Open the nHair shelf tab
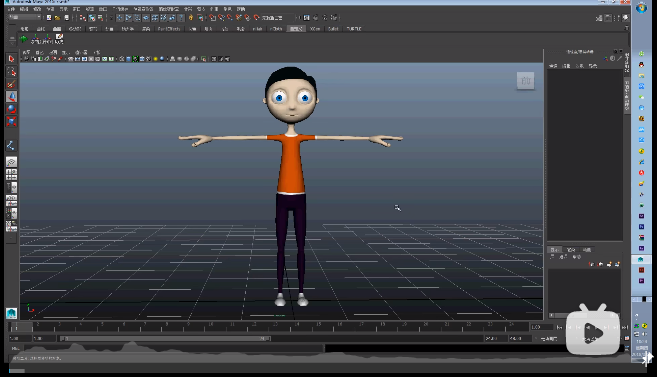The height and width of the screenshot is (377, 657). coord(258,28)
